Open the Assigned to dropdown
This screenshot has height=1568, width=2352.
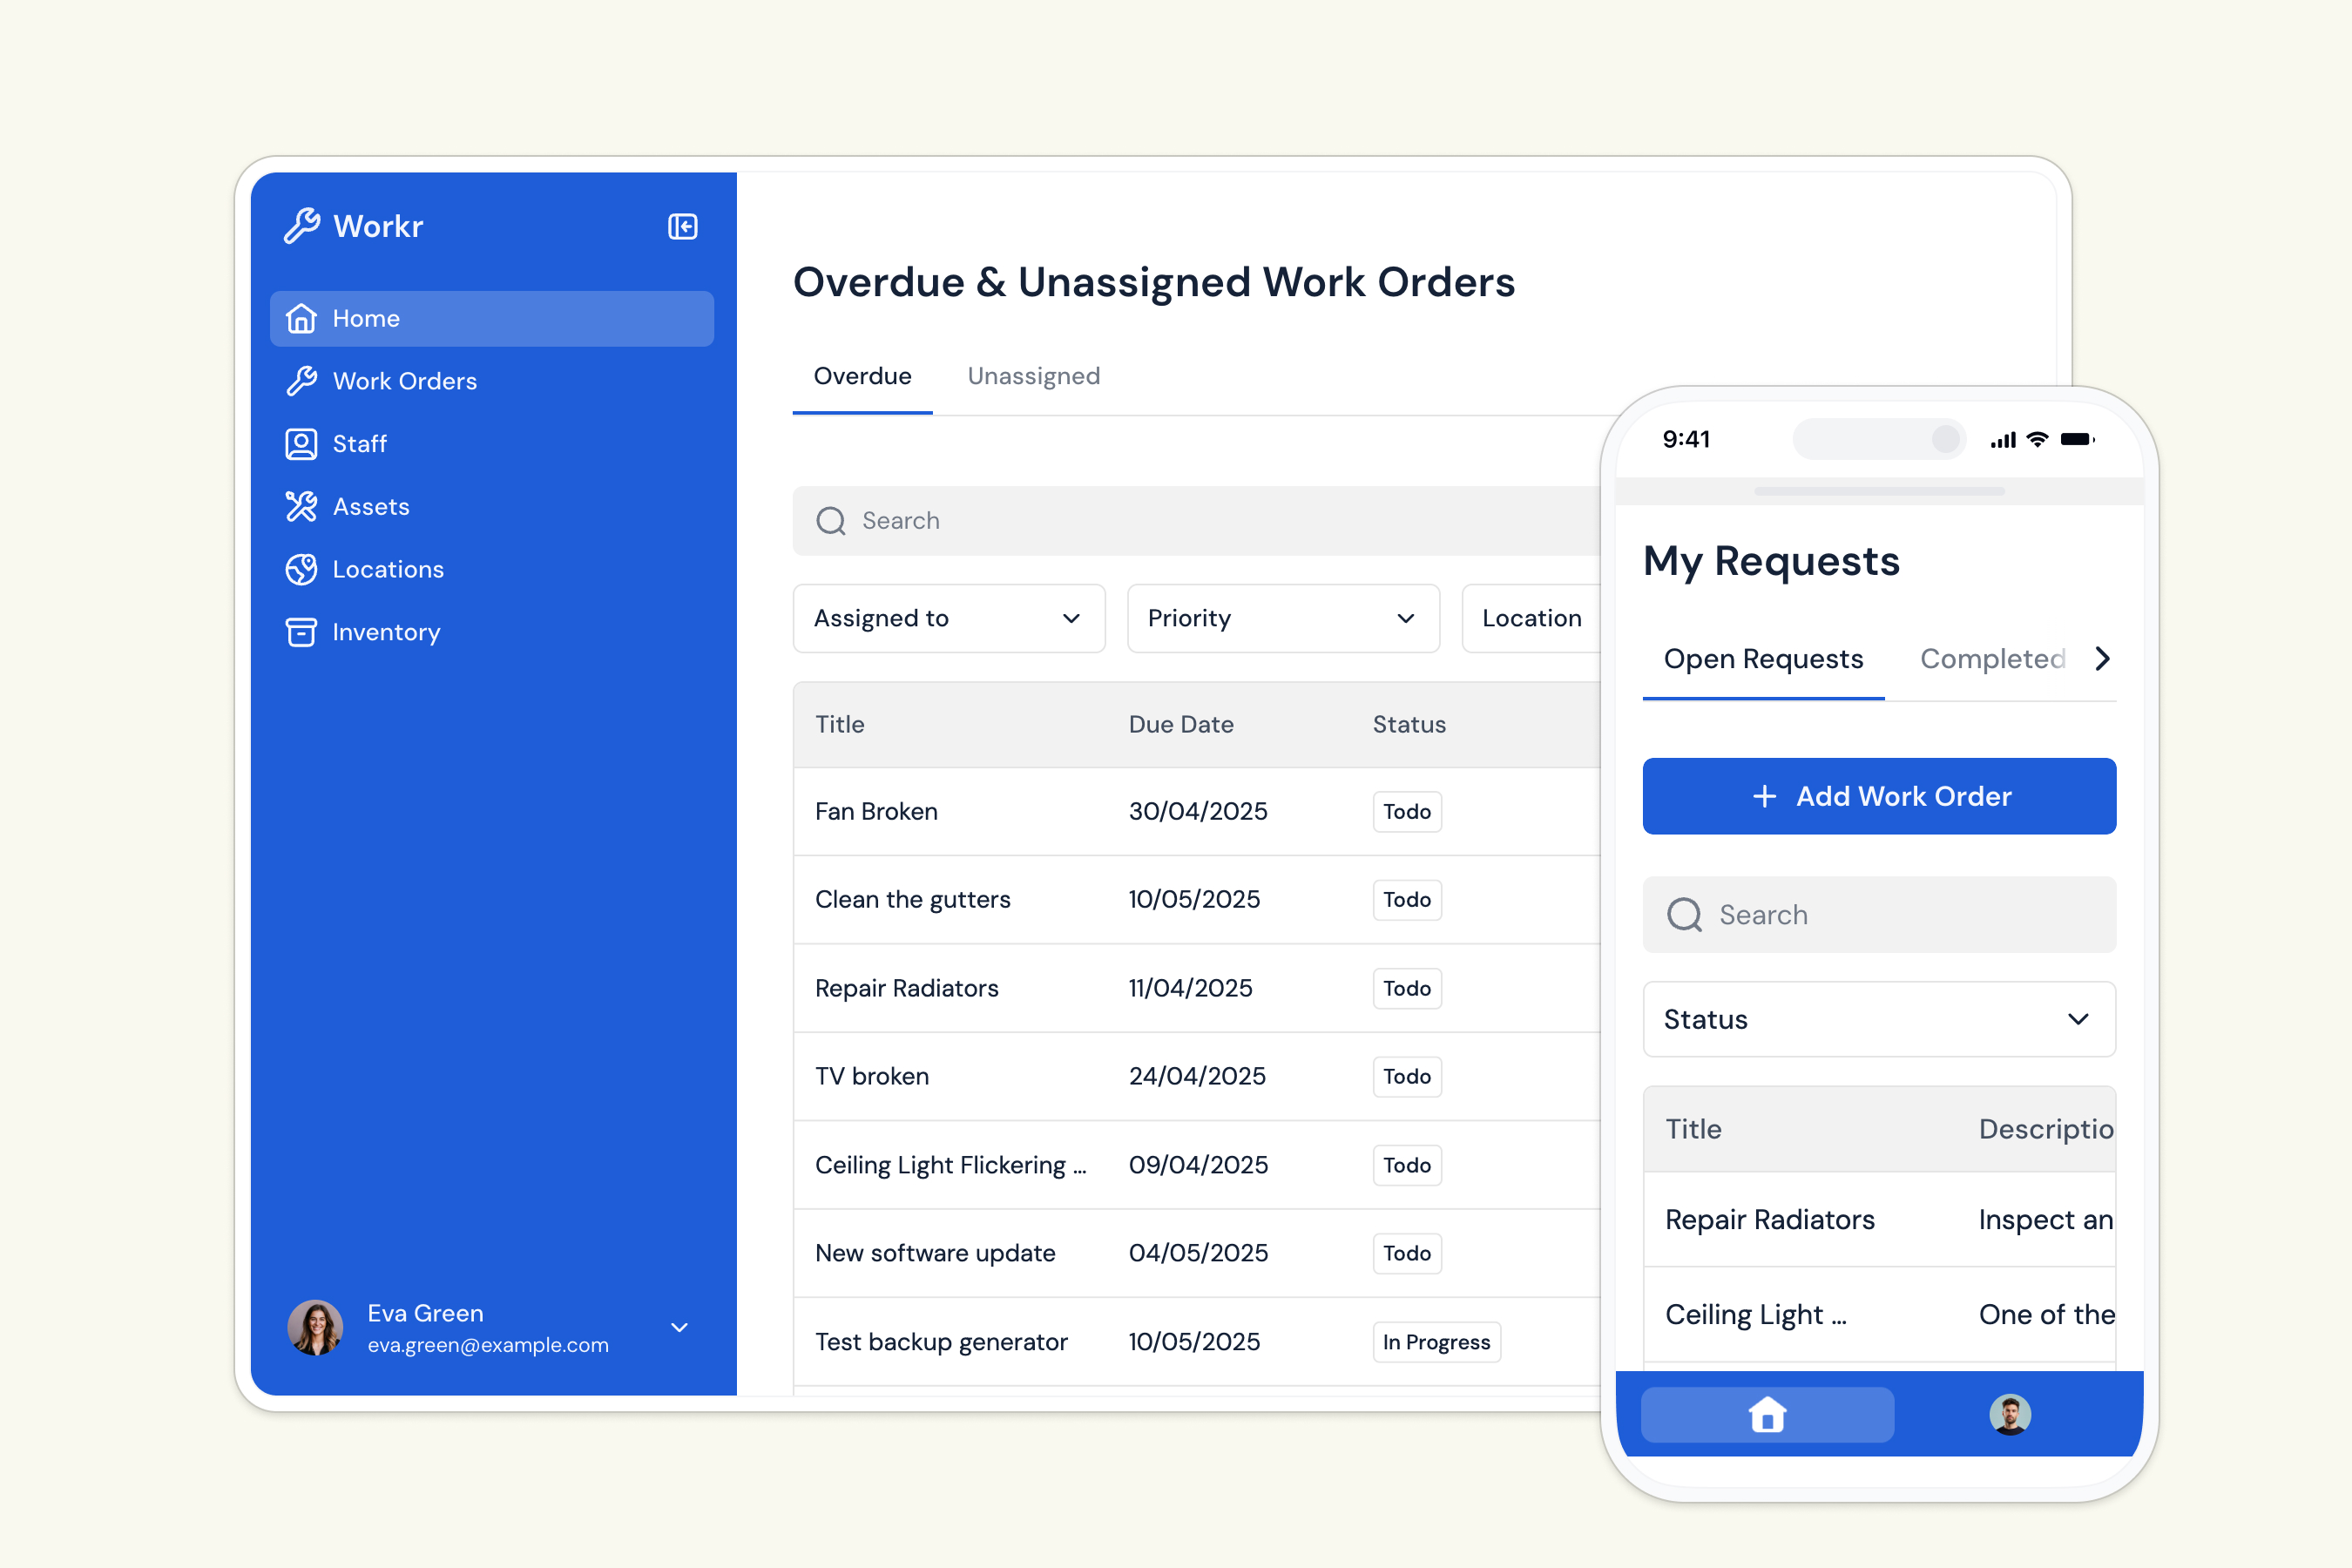(949, 618)
